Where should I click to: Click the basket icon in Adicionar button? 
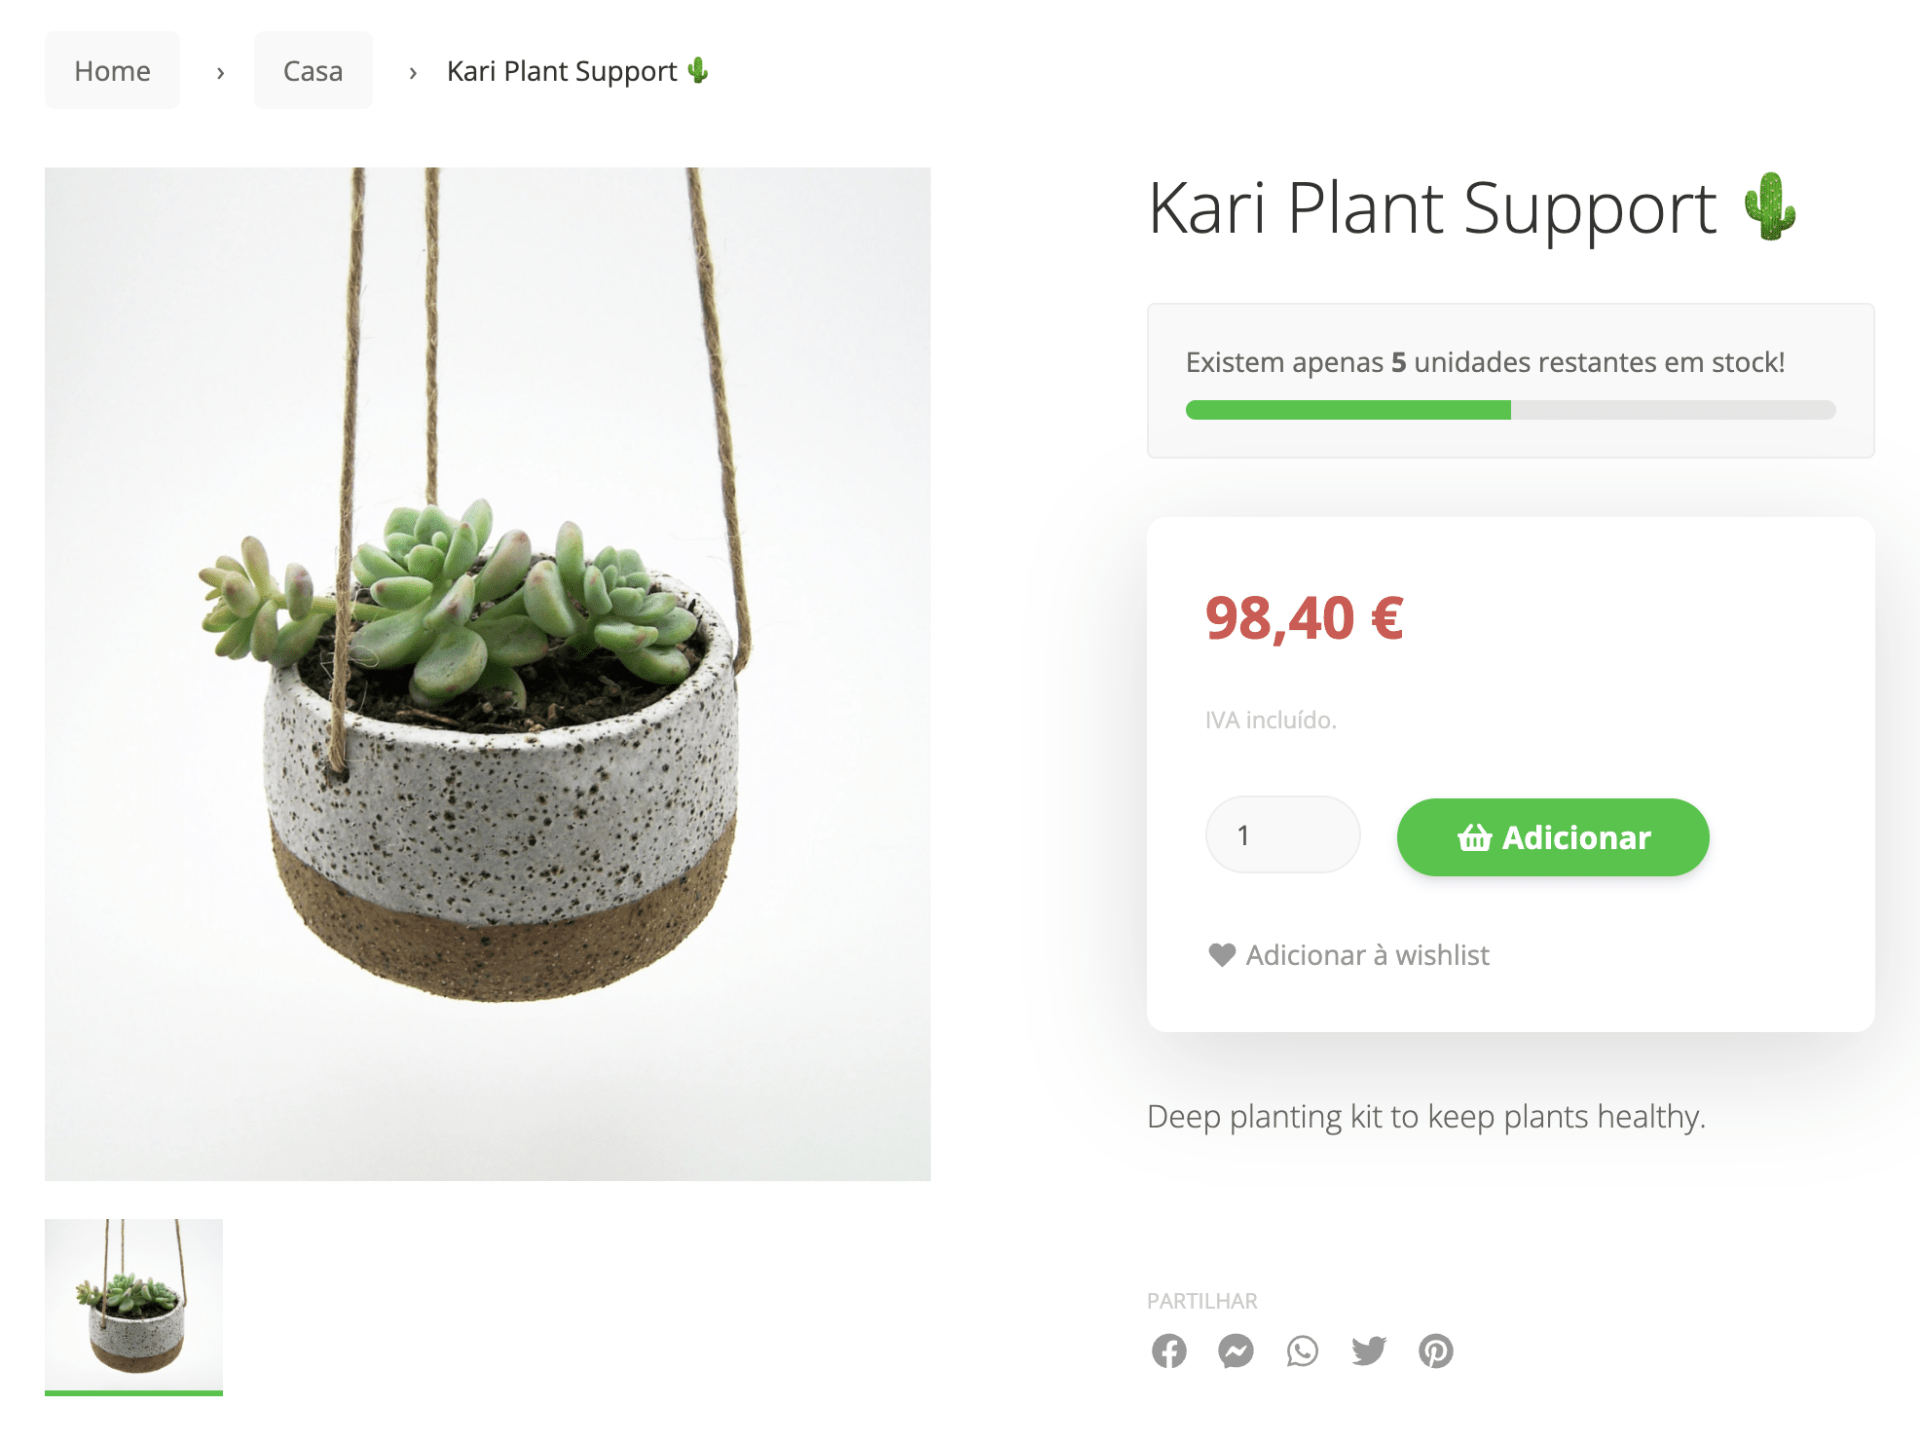[1474, 837]
